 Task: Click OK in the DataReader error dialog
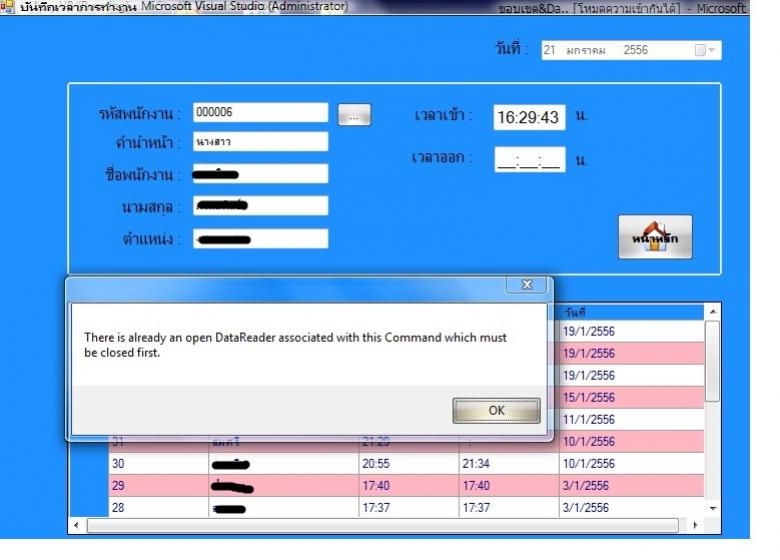[x=496, y=410]
